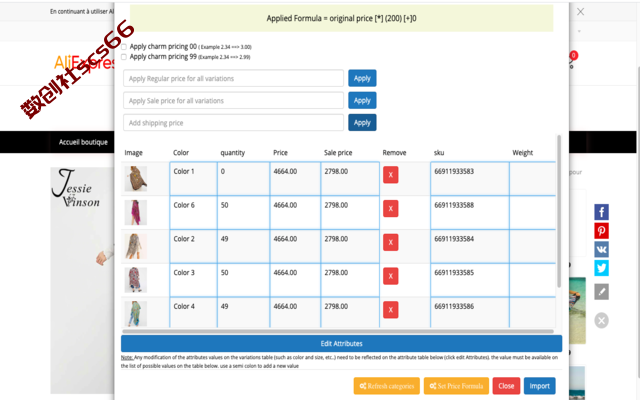Screen dimensions: 640x400
Task: Apply the regular price to all variations
Action: [x=362, y=78]
